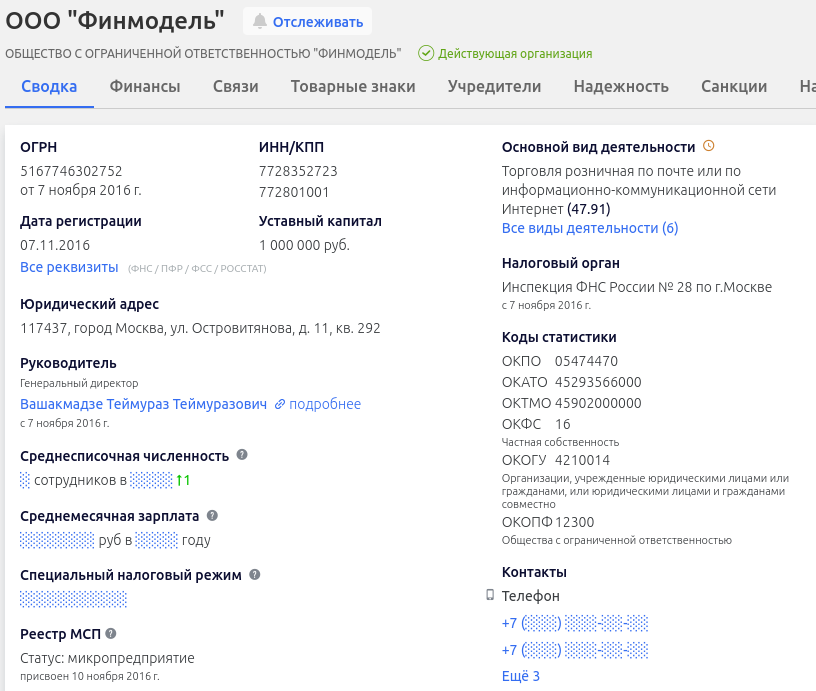Viewport: 816px width, 691px height.
Task: Click the first hidden phone number
Action: click(x=575, y=623)
